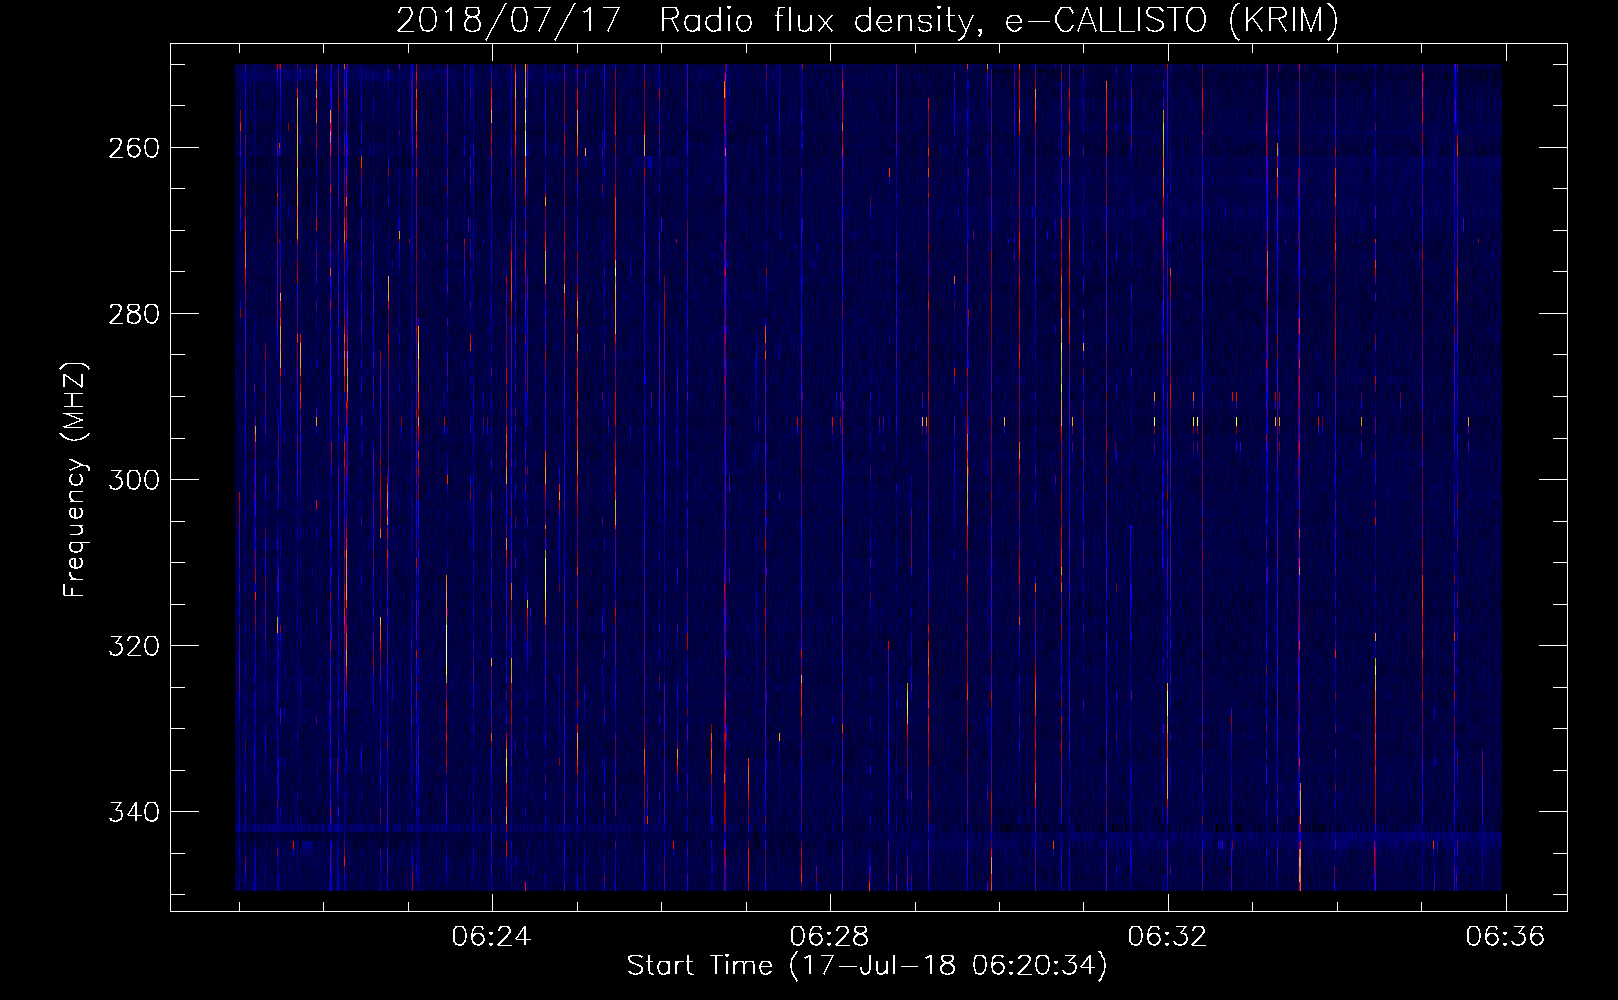Screen dimensions: 1618x1000
Task: Click the 06:32 time tick label
Action: (1167, 937)
